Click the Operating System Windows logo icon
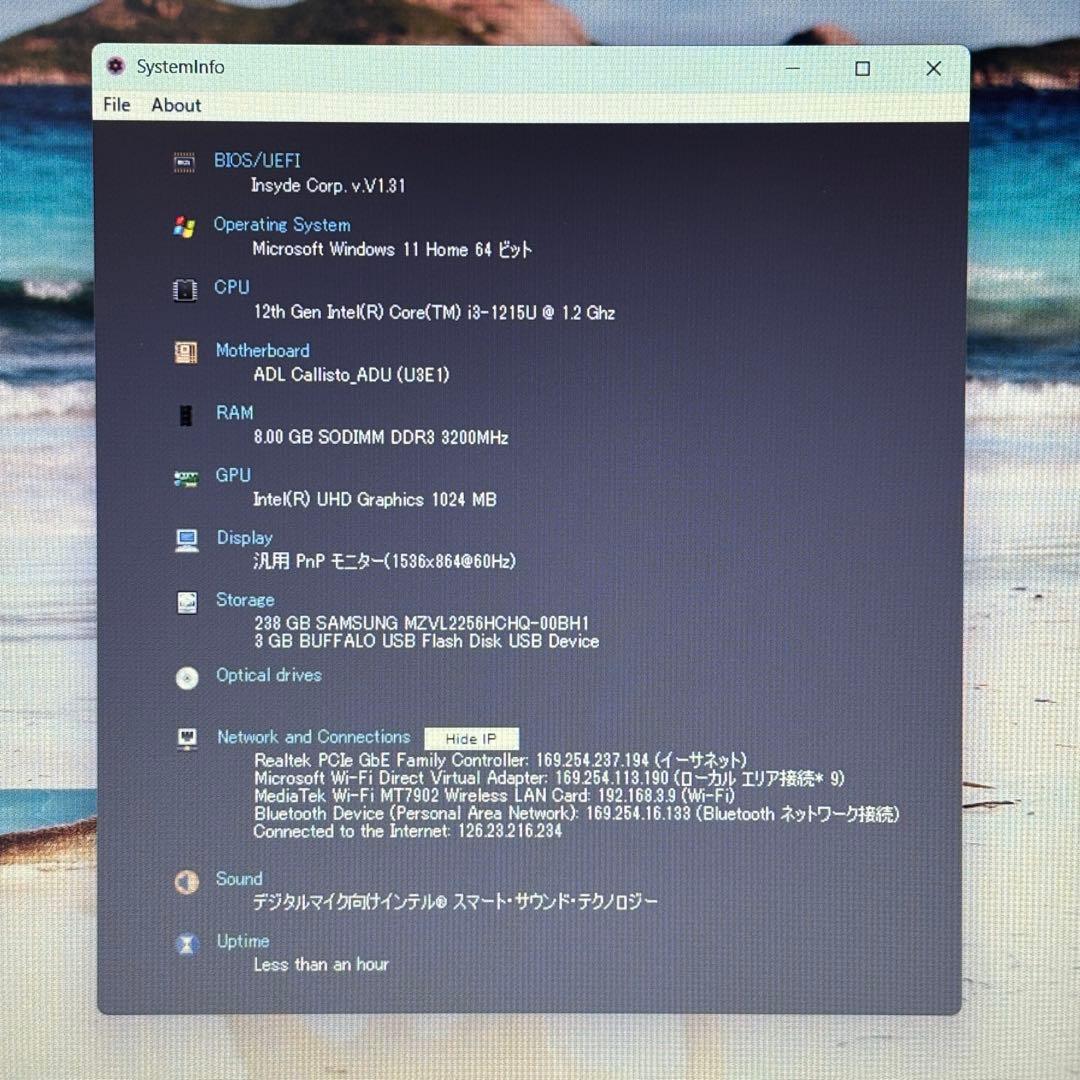Viewport: 1080px width, 1080px height. [x=186, y=224]
